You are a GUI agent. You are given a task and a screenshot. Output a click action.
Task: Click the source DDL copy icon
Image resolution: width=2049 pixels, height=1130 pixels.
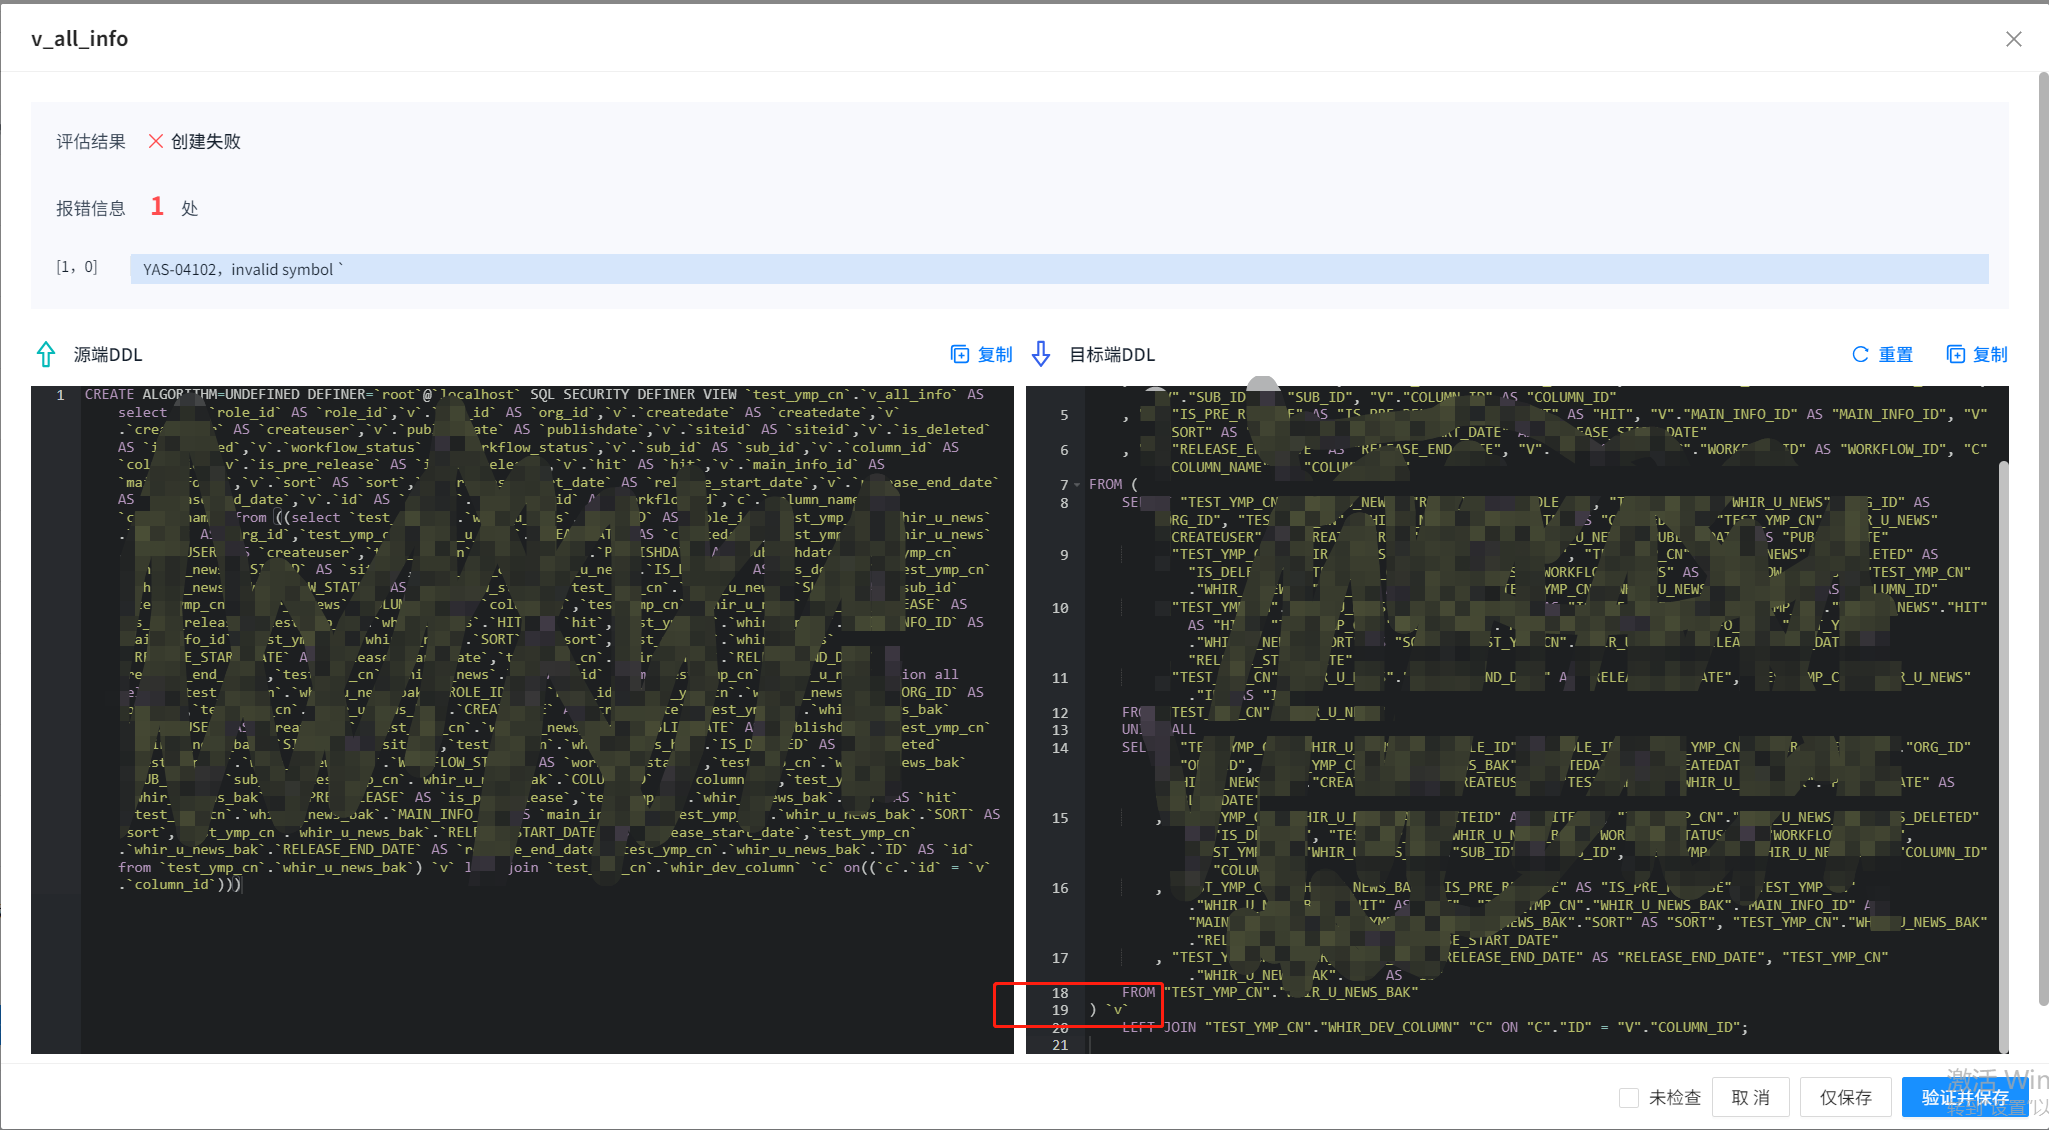pos(959,354)
